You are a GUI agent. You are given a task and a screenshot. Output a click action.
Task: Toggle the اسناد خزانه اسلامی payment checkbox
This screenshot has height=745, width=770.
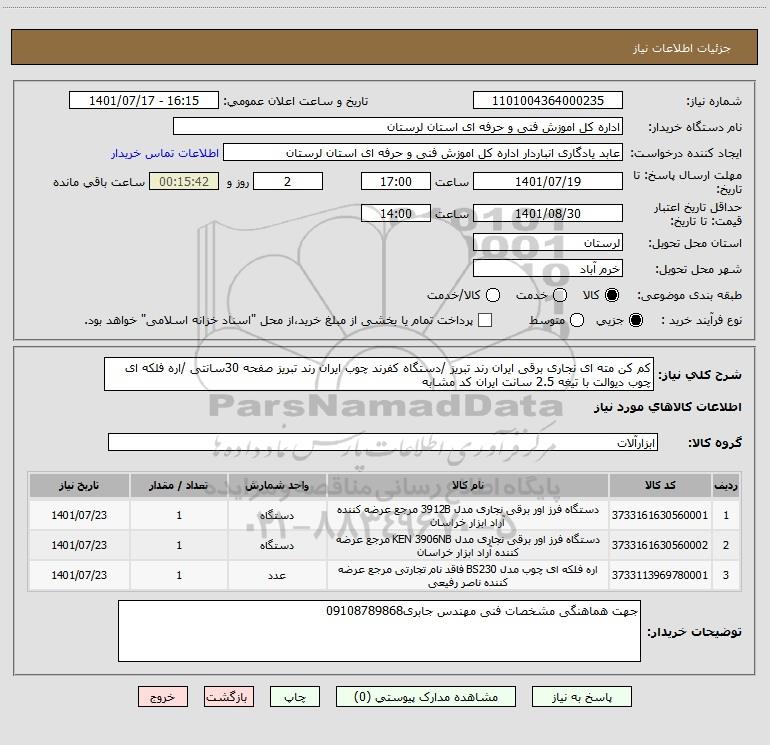pos(485,320)
